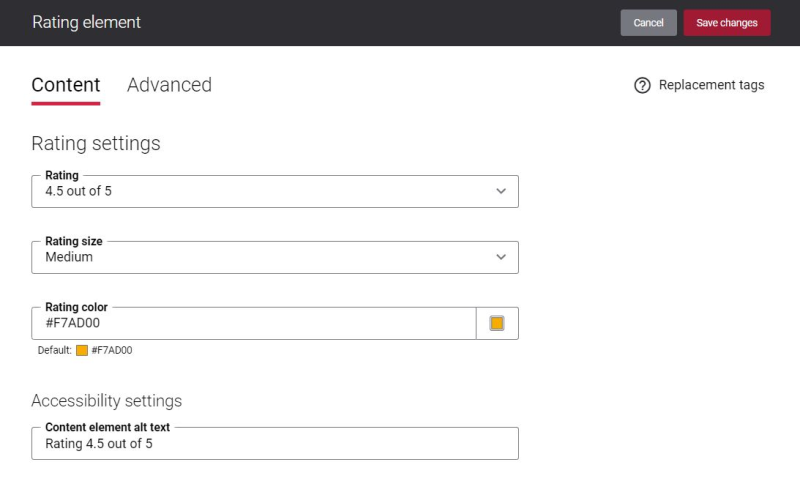Open the Rating dropdown showing 4.5 out of 5
Viewport: 800px width, 495px height.
(275, 191)
